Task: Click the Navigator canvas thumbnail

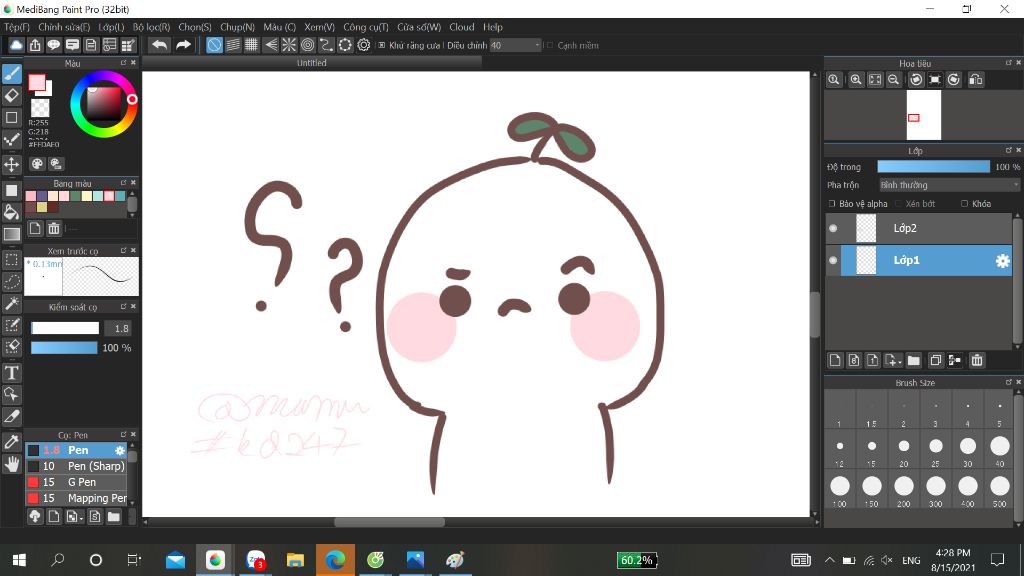Action: (923, 115)
